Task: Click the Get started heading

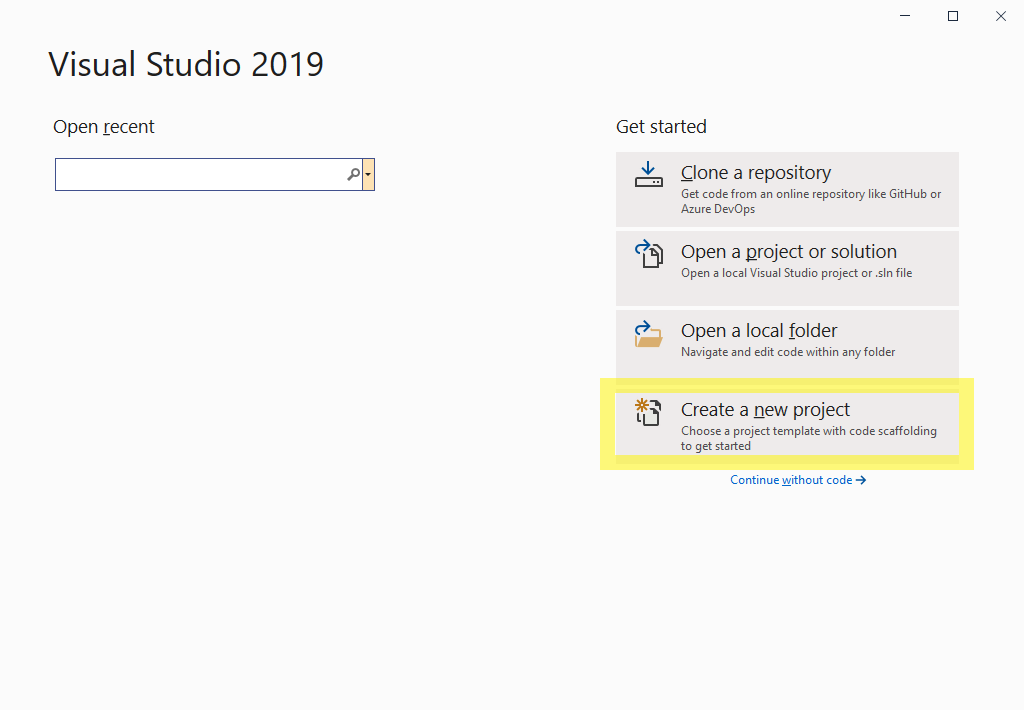Action: 661,127
